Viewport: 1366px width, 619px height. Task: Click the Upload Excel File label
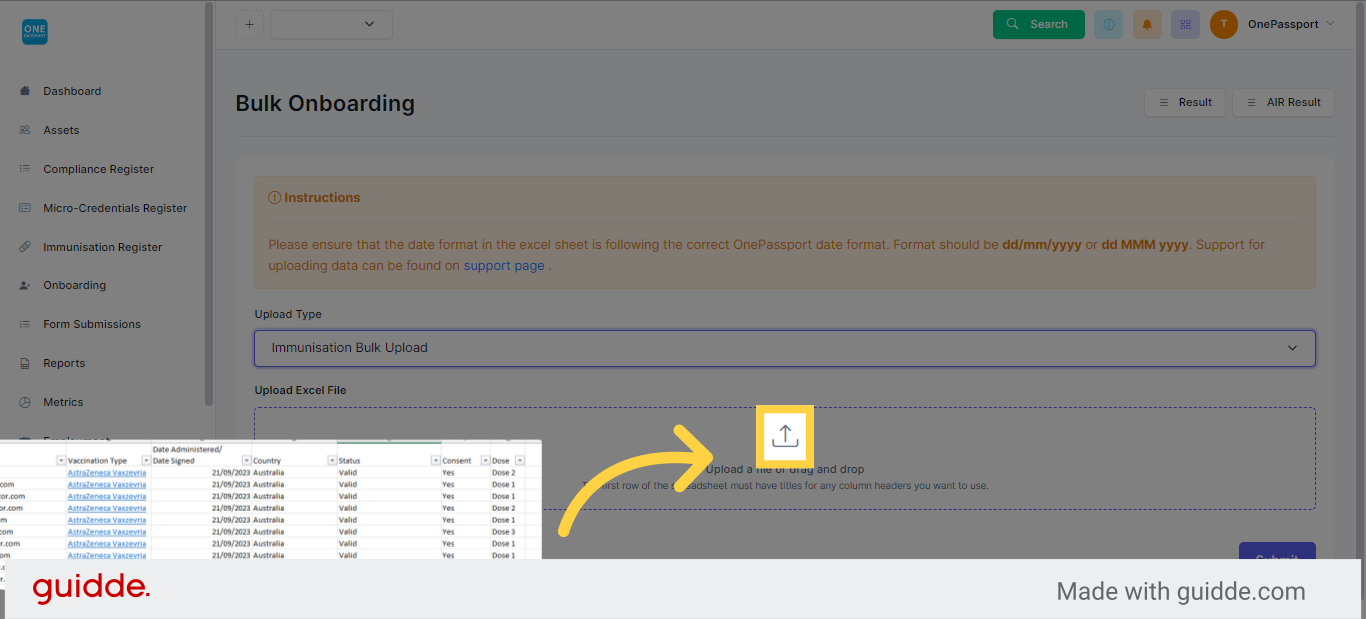click(x=300, y=390)
